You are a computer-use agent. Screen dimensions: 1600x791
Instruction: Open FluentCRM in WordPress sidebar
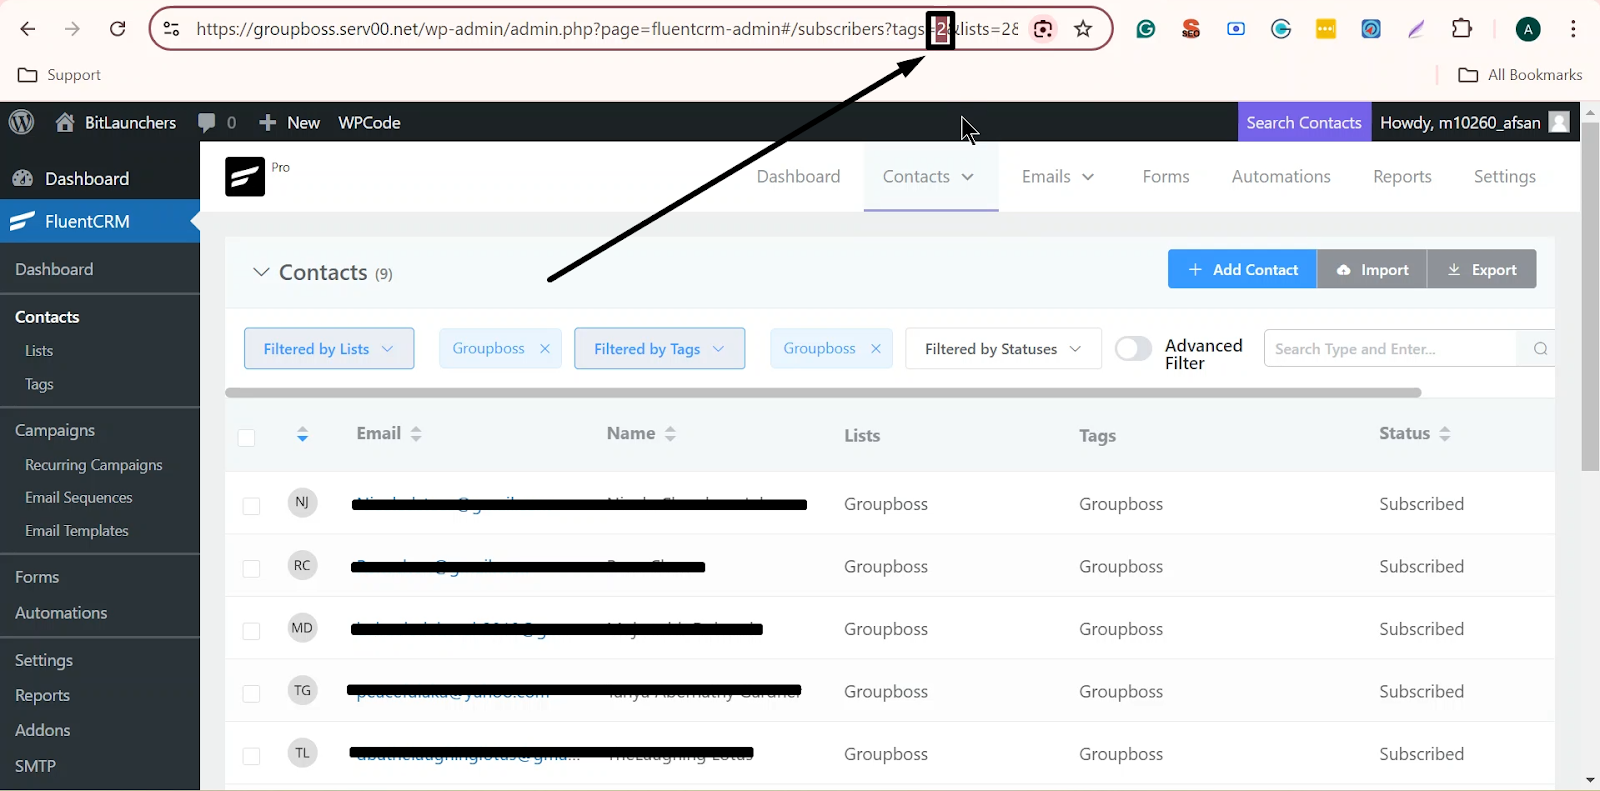coord(100,221)
